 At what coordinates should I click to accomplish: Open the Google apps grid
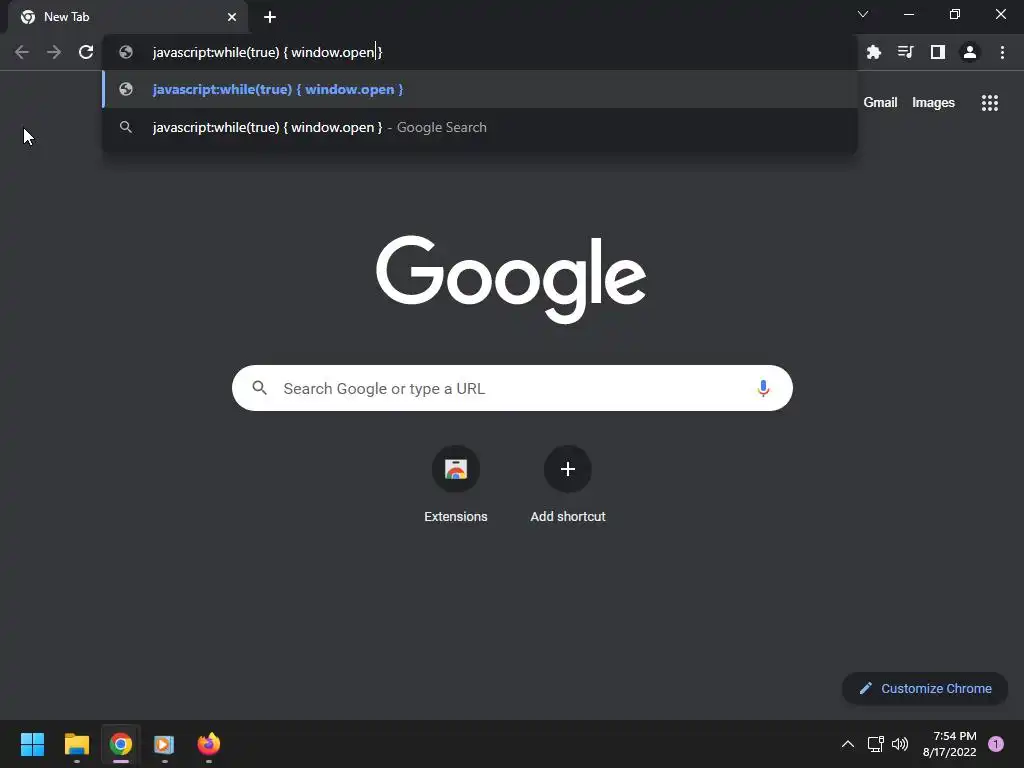[x=990, y=103]
